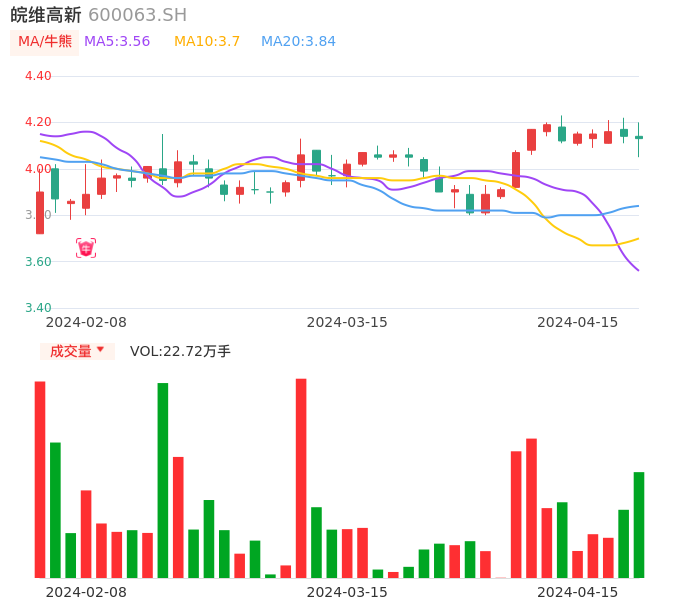Click the first red volume bar at far left
Screen dimensions: 686x606
(x=40, y=479)
